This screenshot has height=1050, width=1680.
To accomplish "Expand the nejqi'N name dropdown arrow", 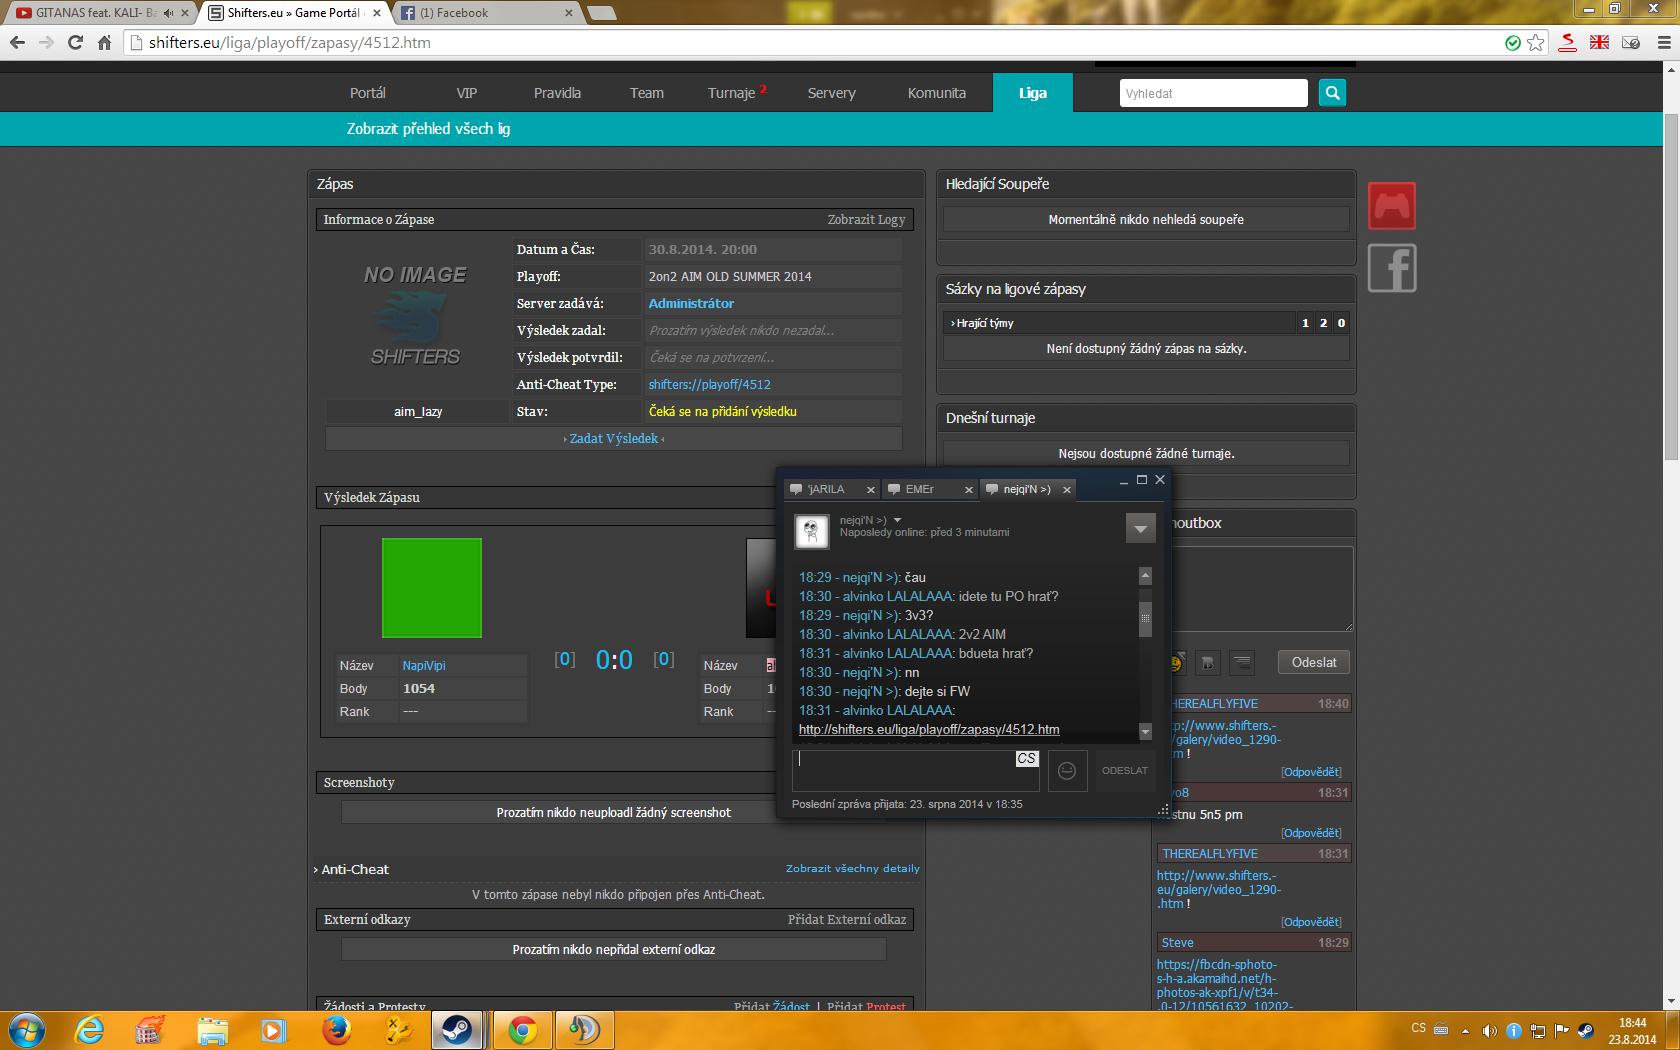I will [x=897, y=520].
